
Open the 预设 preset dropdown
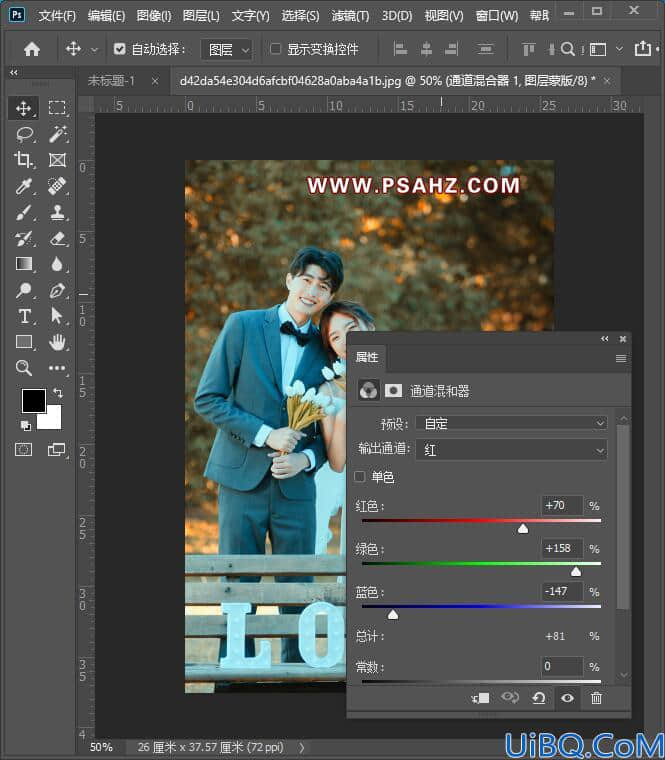click(511, 424)
